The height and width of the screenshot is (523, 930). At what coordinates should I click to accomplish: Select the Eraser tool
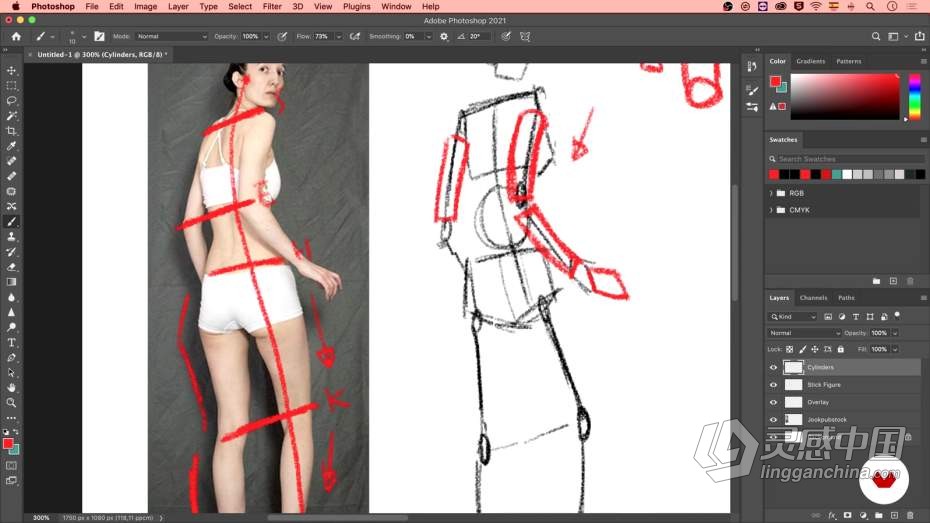coord(11,267)
